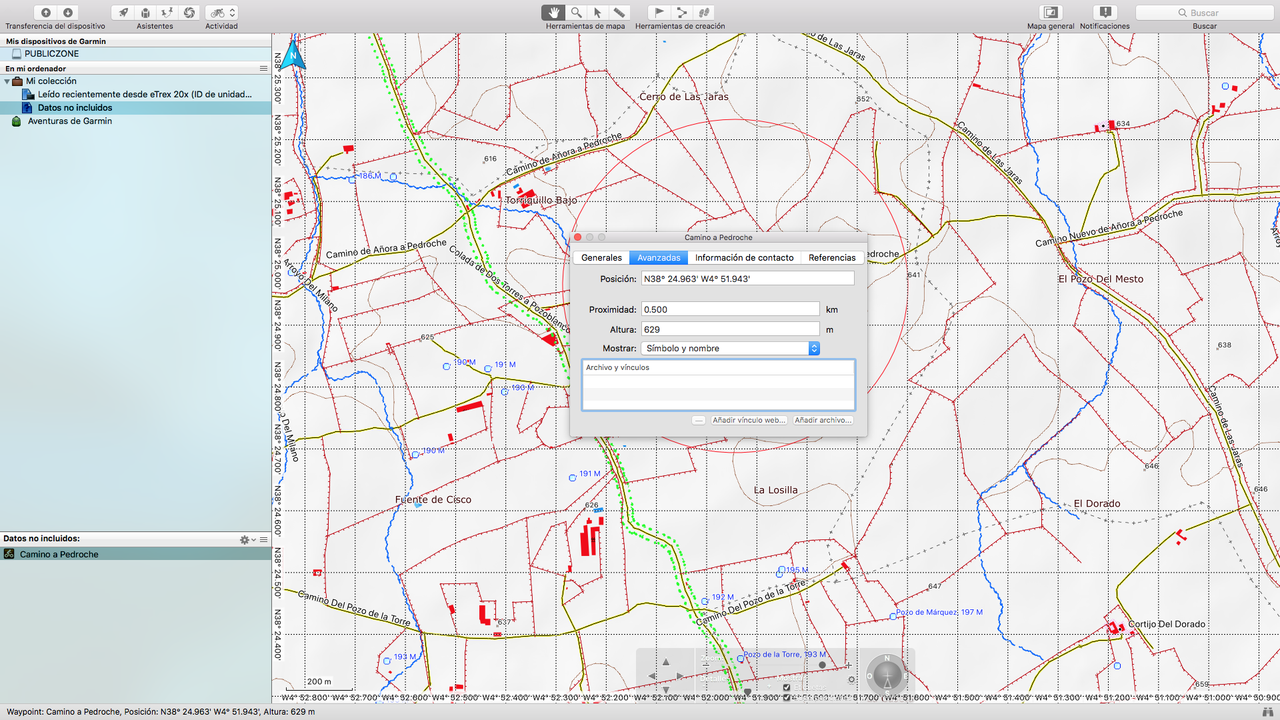Select Camino a Pedroche waypoint in list
The image size is (1280, 720).
click(135, 554)
